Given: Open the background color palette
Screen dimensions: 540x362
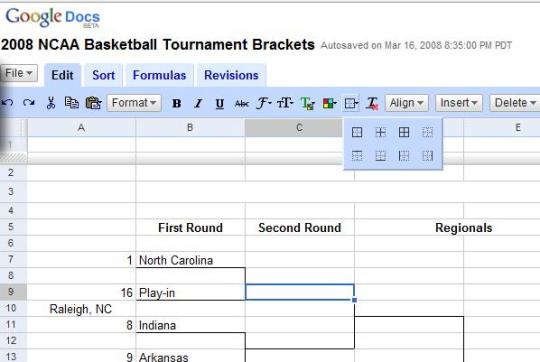Looking at the screenshot, I should (329, 103).
